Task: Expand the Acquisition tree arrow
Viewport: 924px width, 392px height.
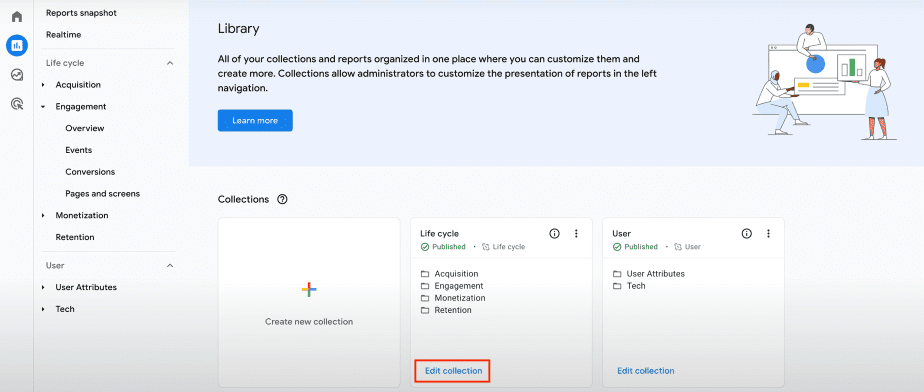Action: (44, 85)
